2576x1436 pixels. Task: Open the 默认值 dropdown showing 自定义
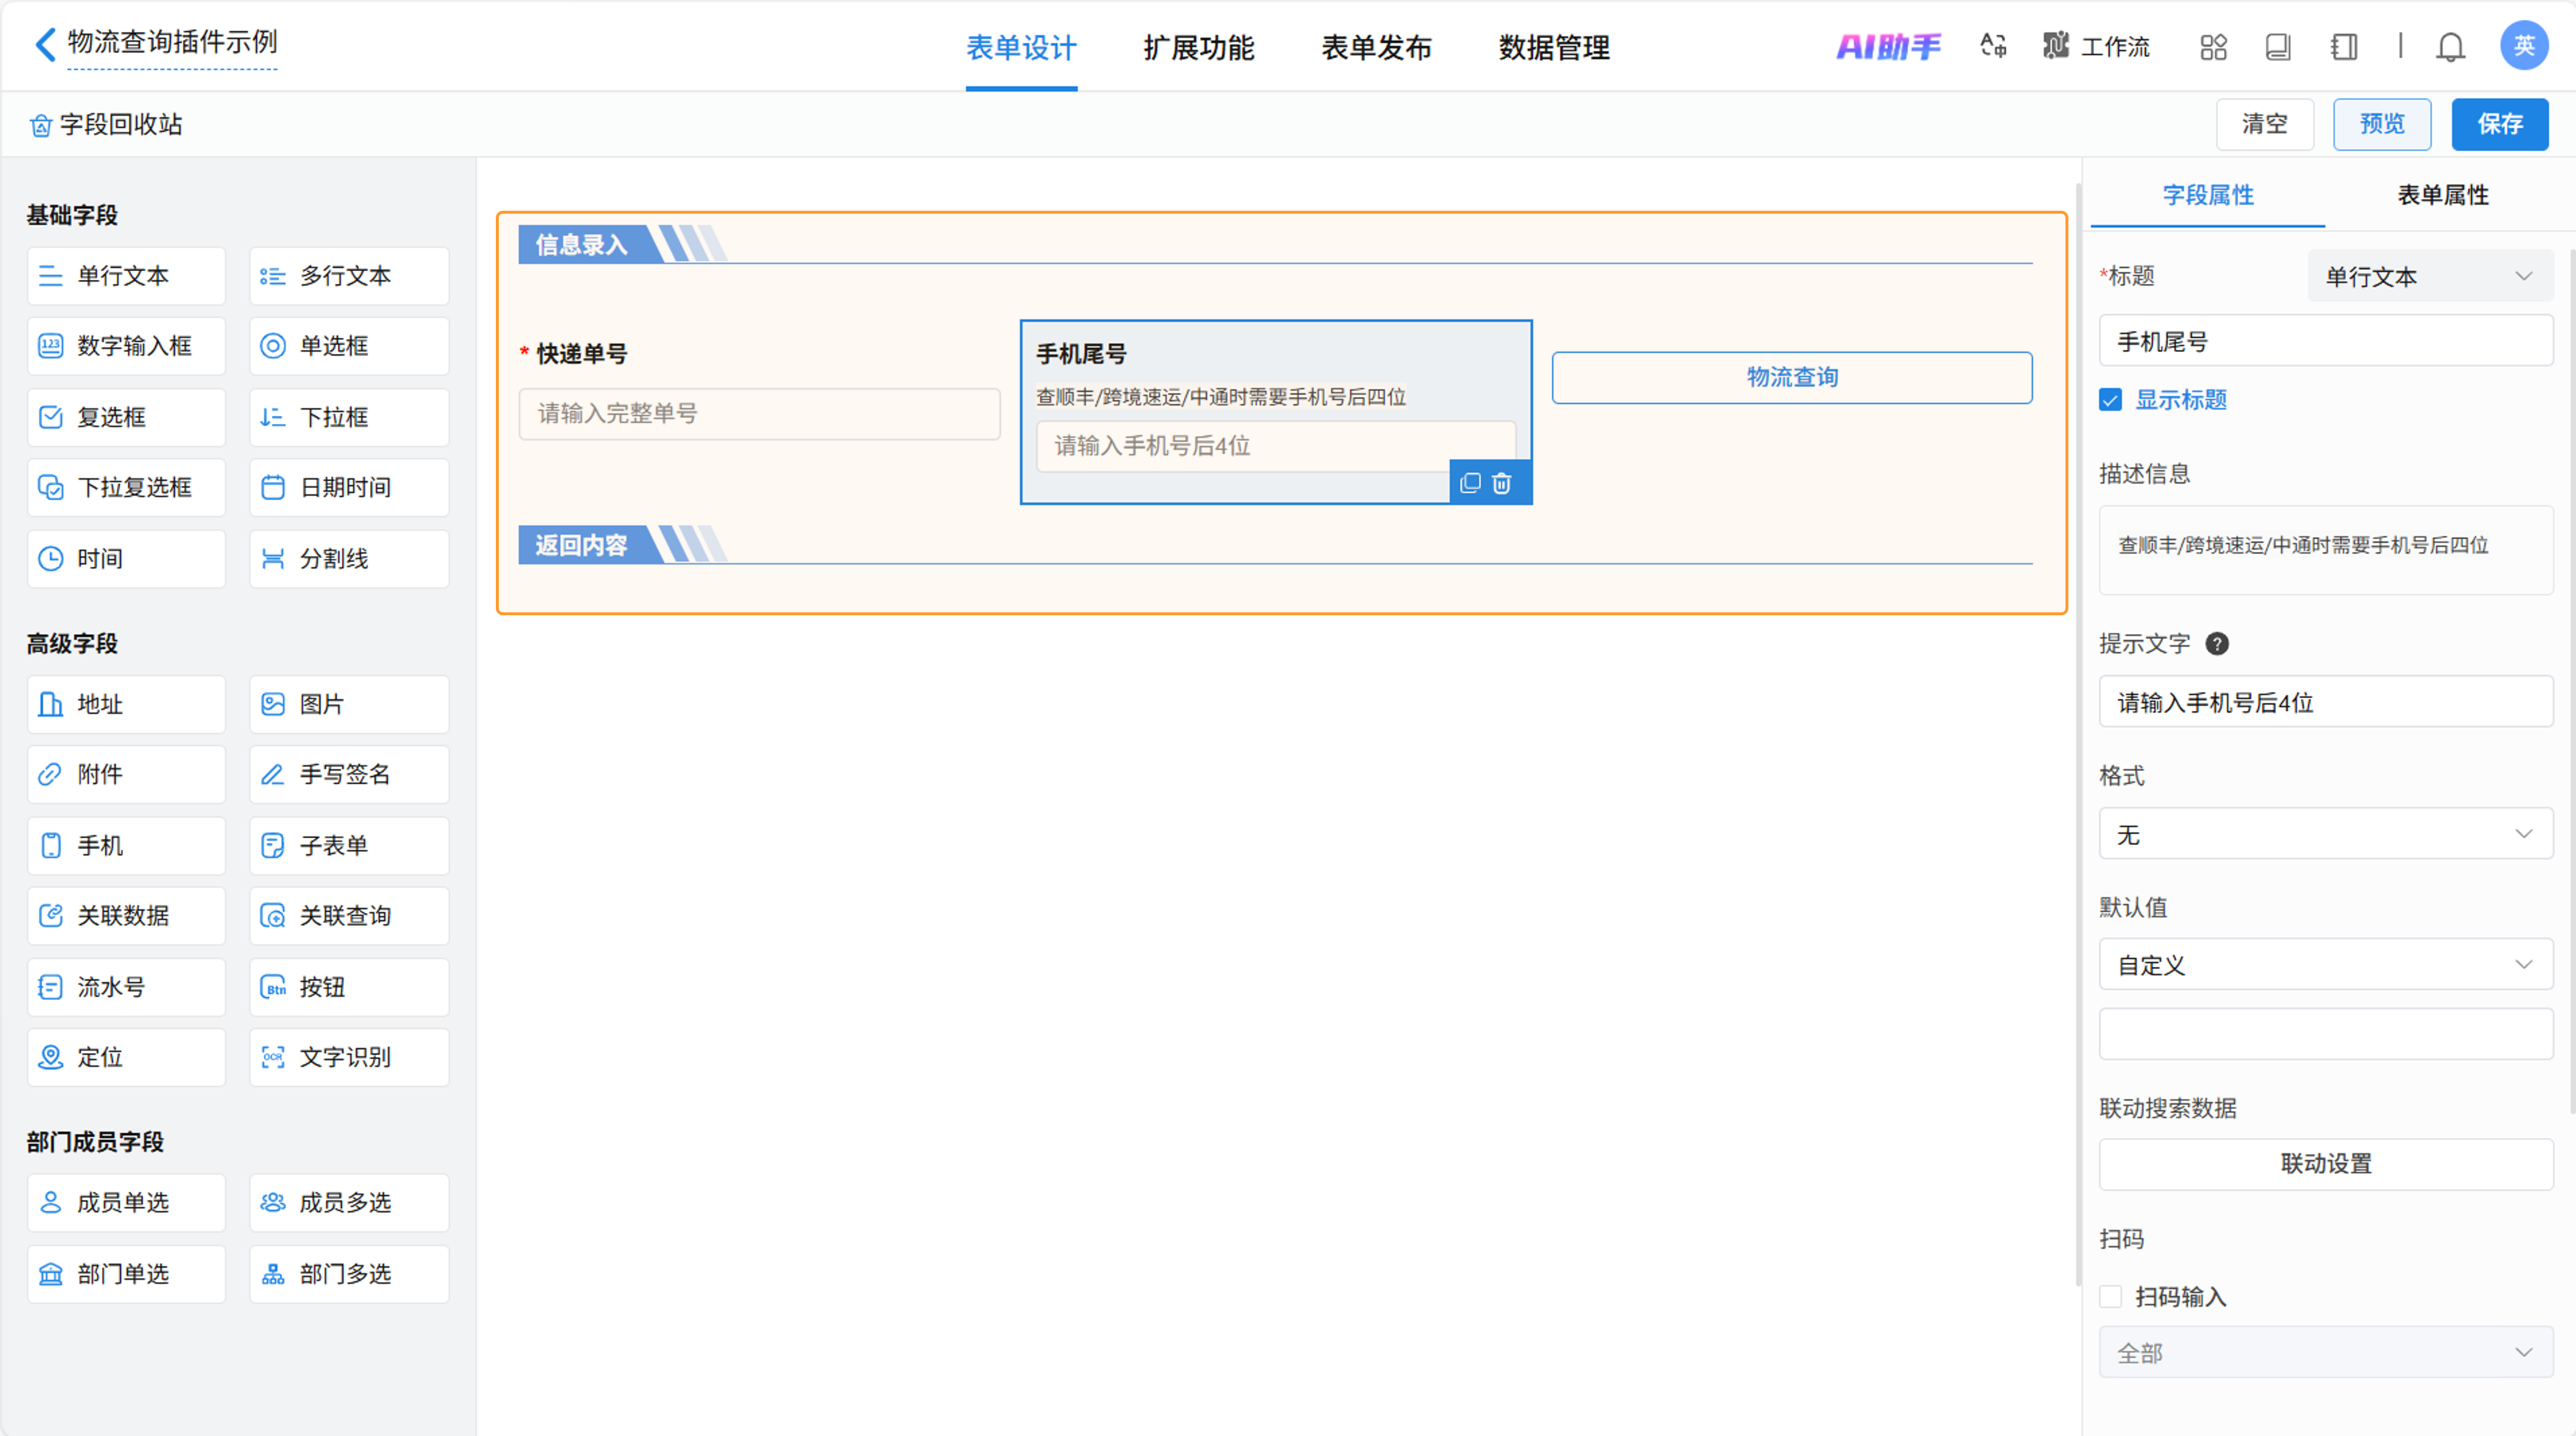[2325, 965]
